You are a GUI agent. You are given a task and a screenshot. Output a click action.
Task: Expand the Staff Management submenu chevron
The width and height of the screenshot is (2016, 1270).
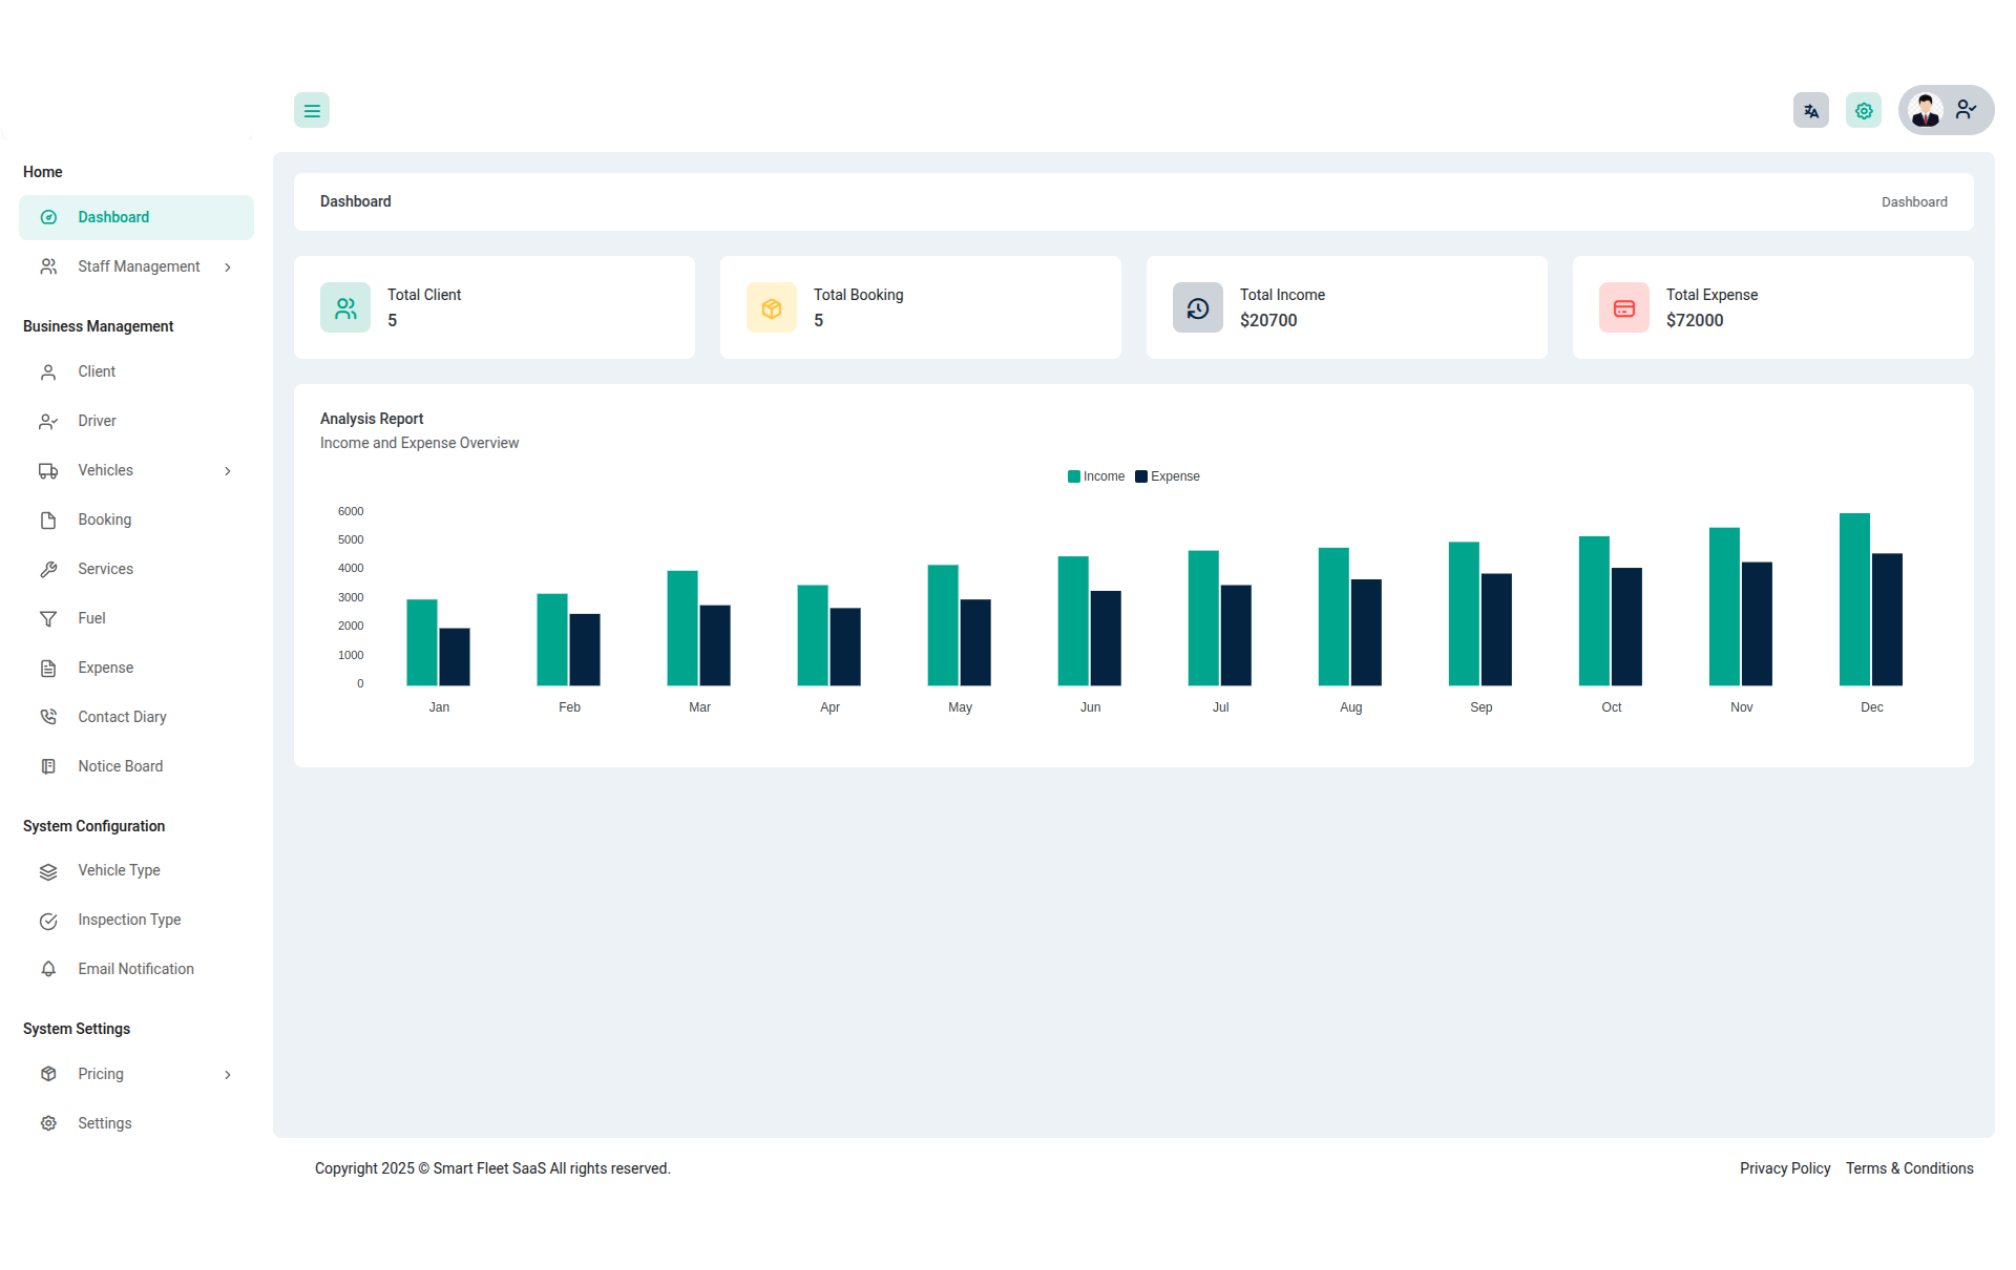coord(228,267)
